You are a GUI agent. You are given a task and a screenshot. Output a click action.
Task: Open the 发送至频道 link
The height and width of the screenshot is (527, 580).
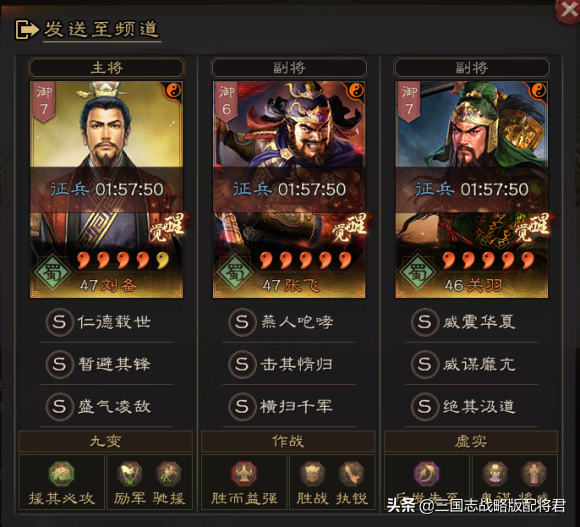102,29
